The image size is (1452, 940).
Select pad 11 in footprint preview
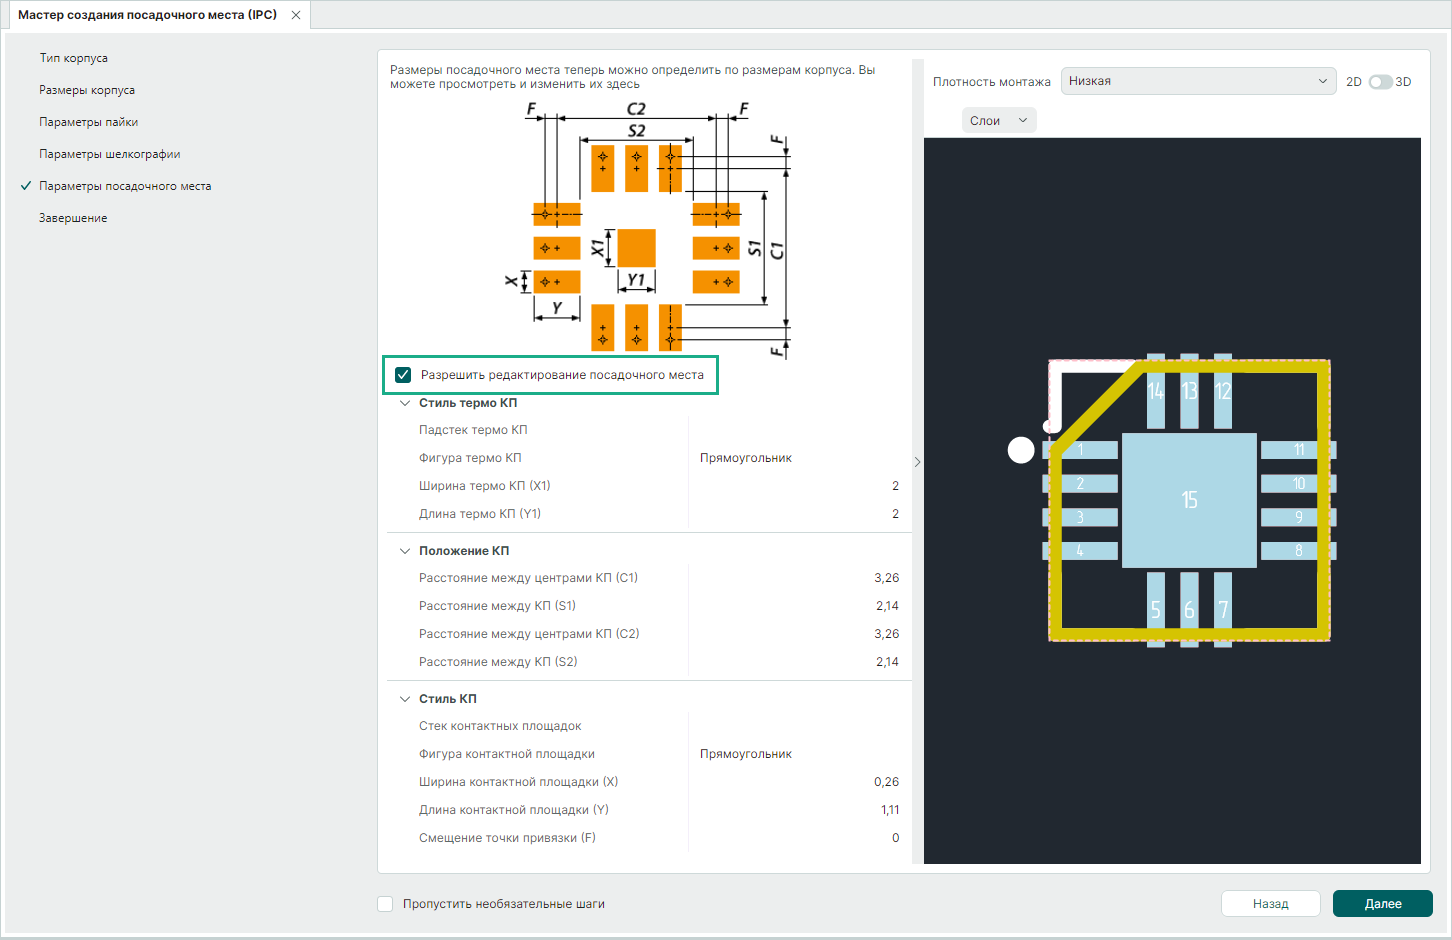1297,450
